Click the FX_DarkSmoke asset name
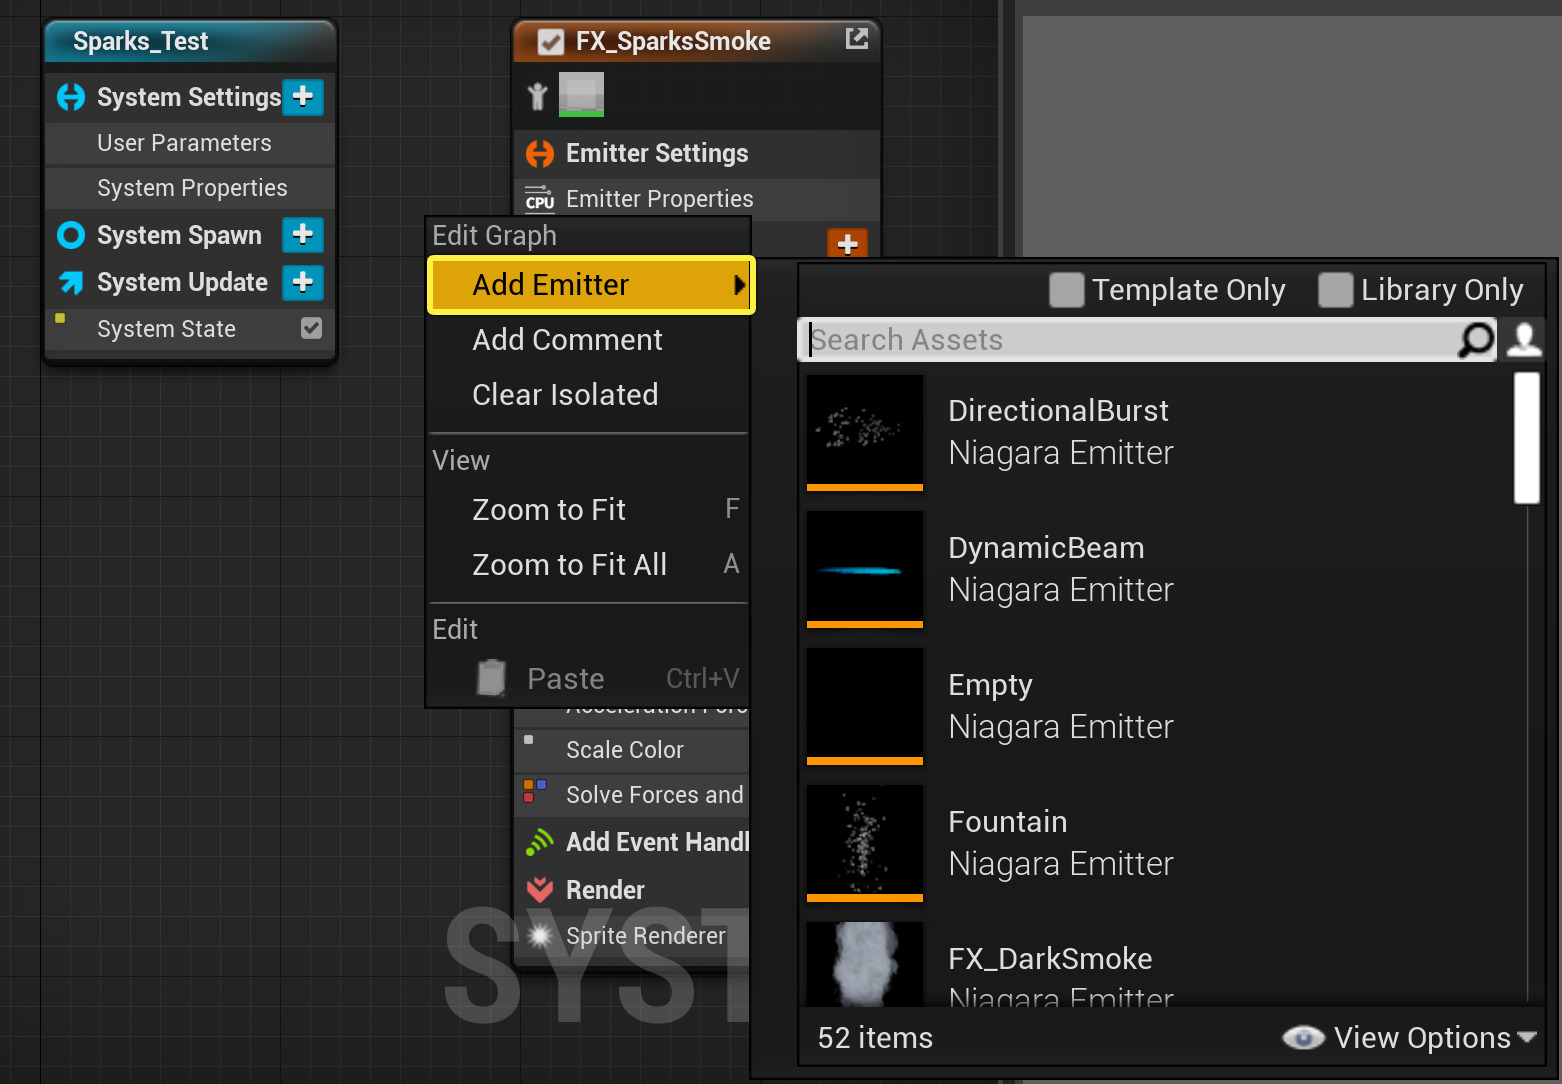 tap(1050, 959)
